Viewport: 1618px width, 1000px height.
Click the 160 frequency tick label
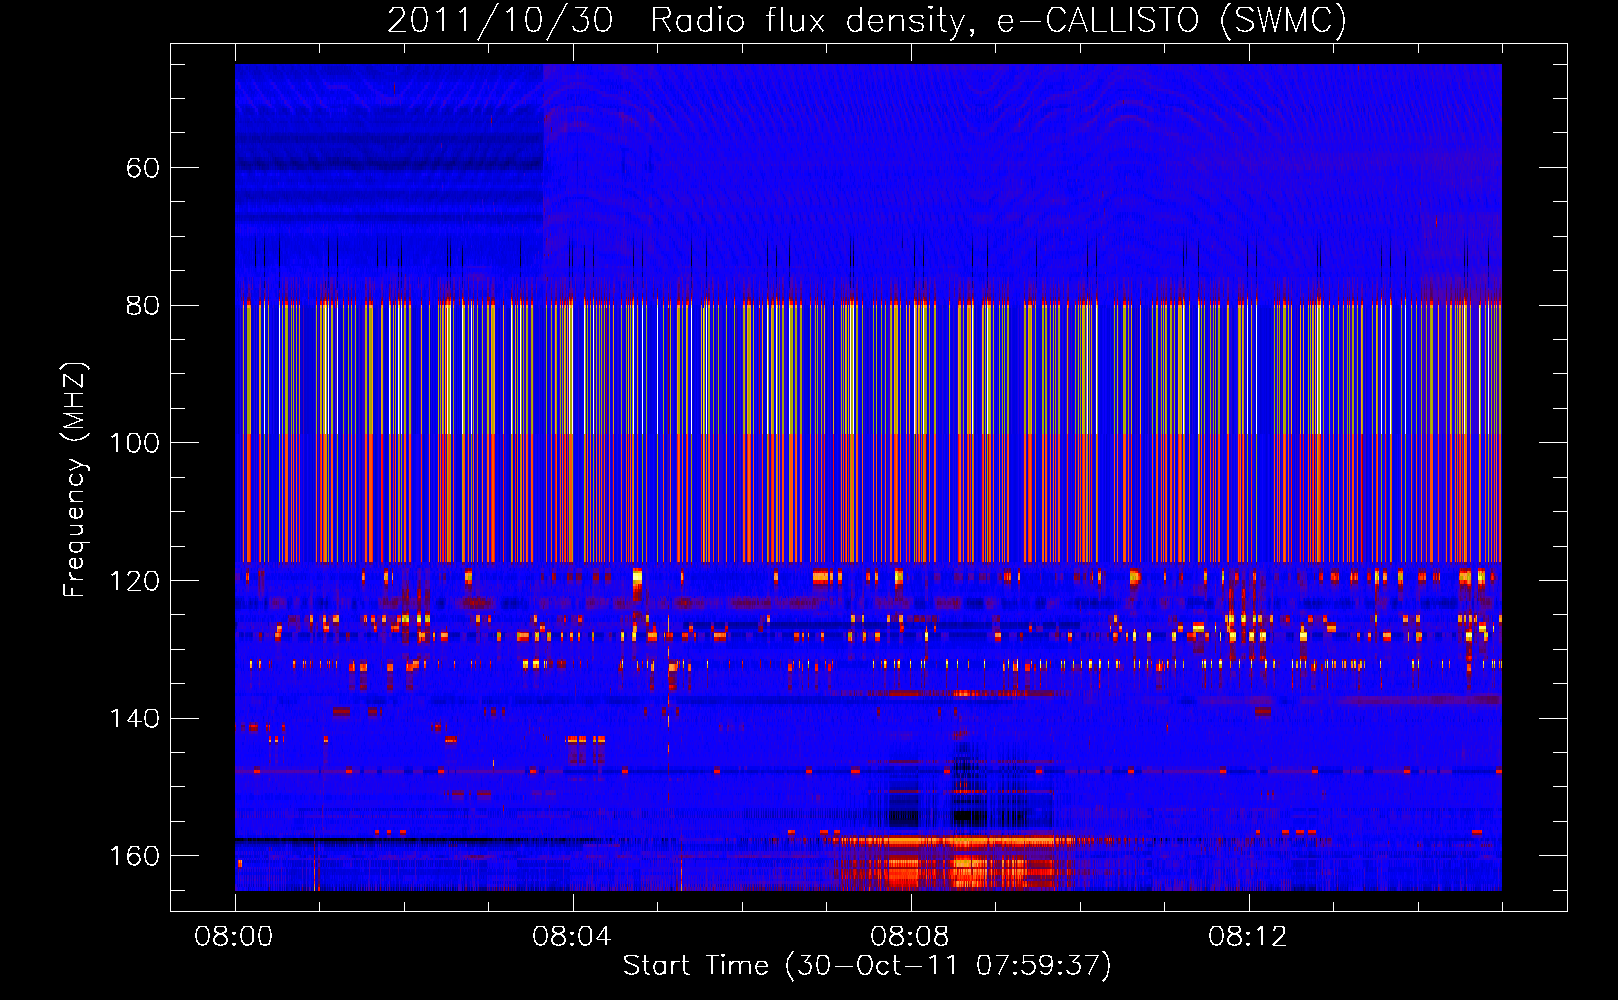134,856
